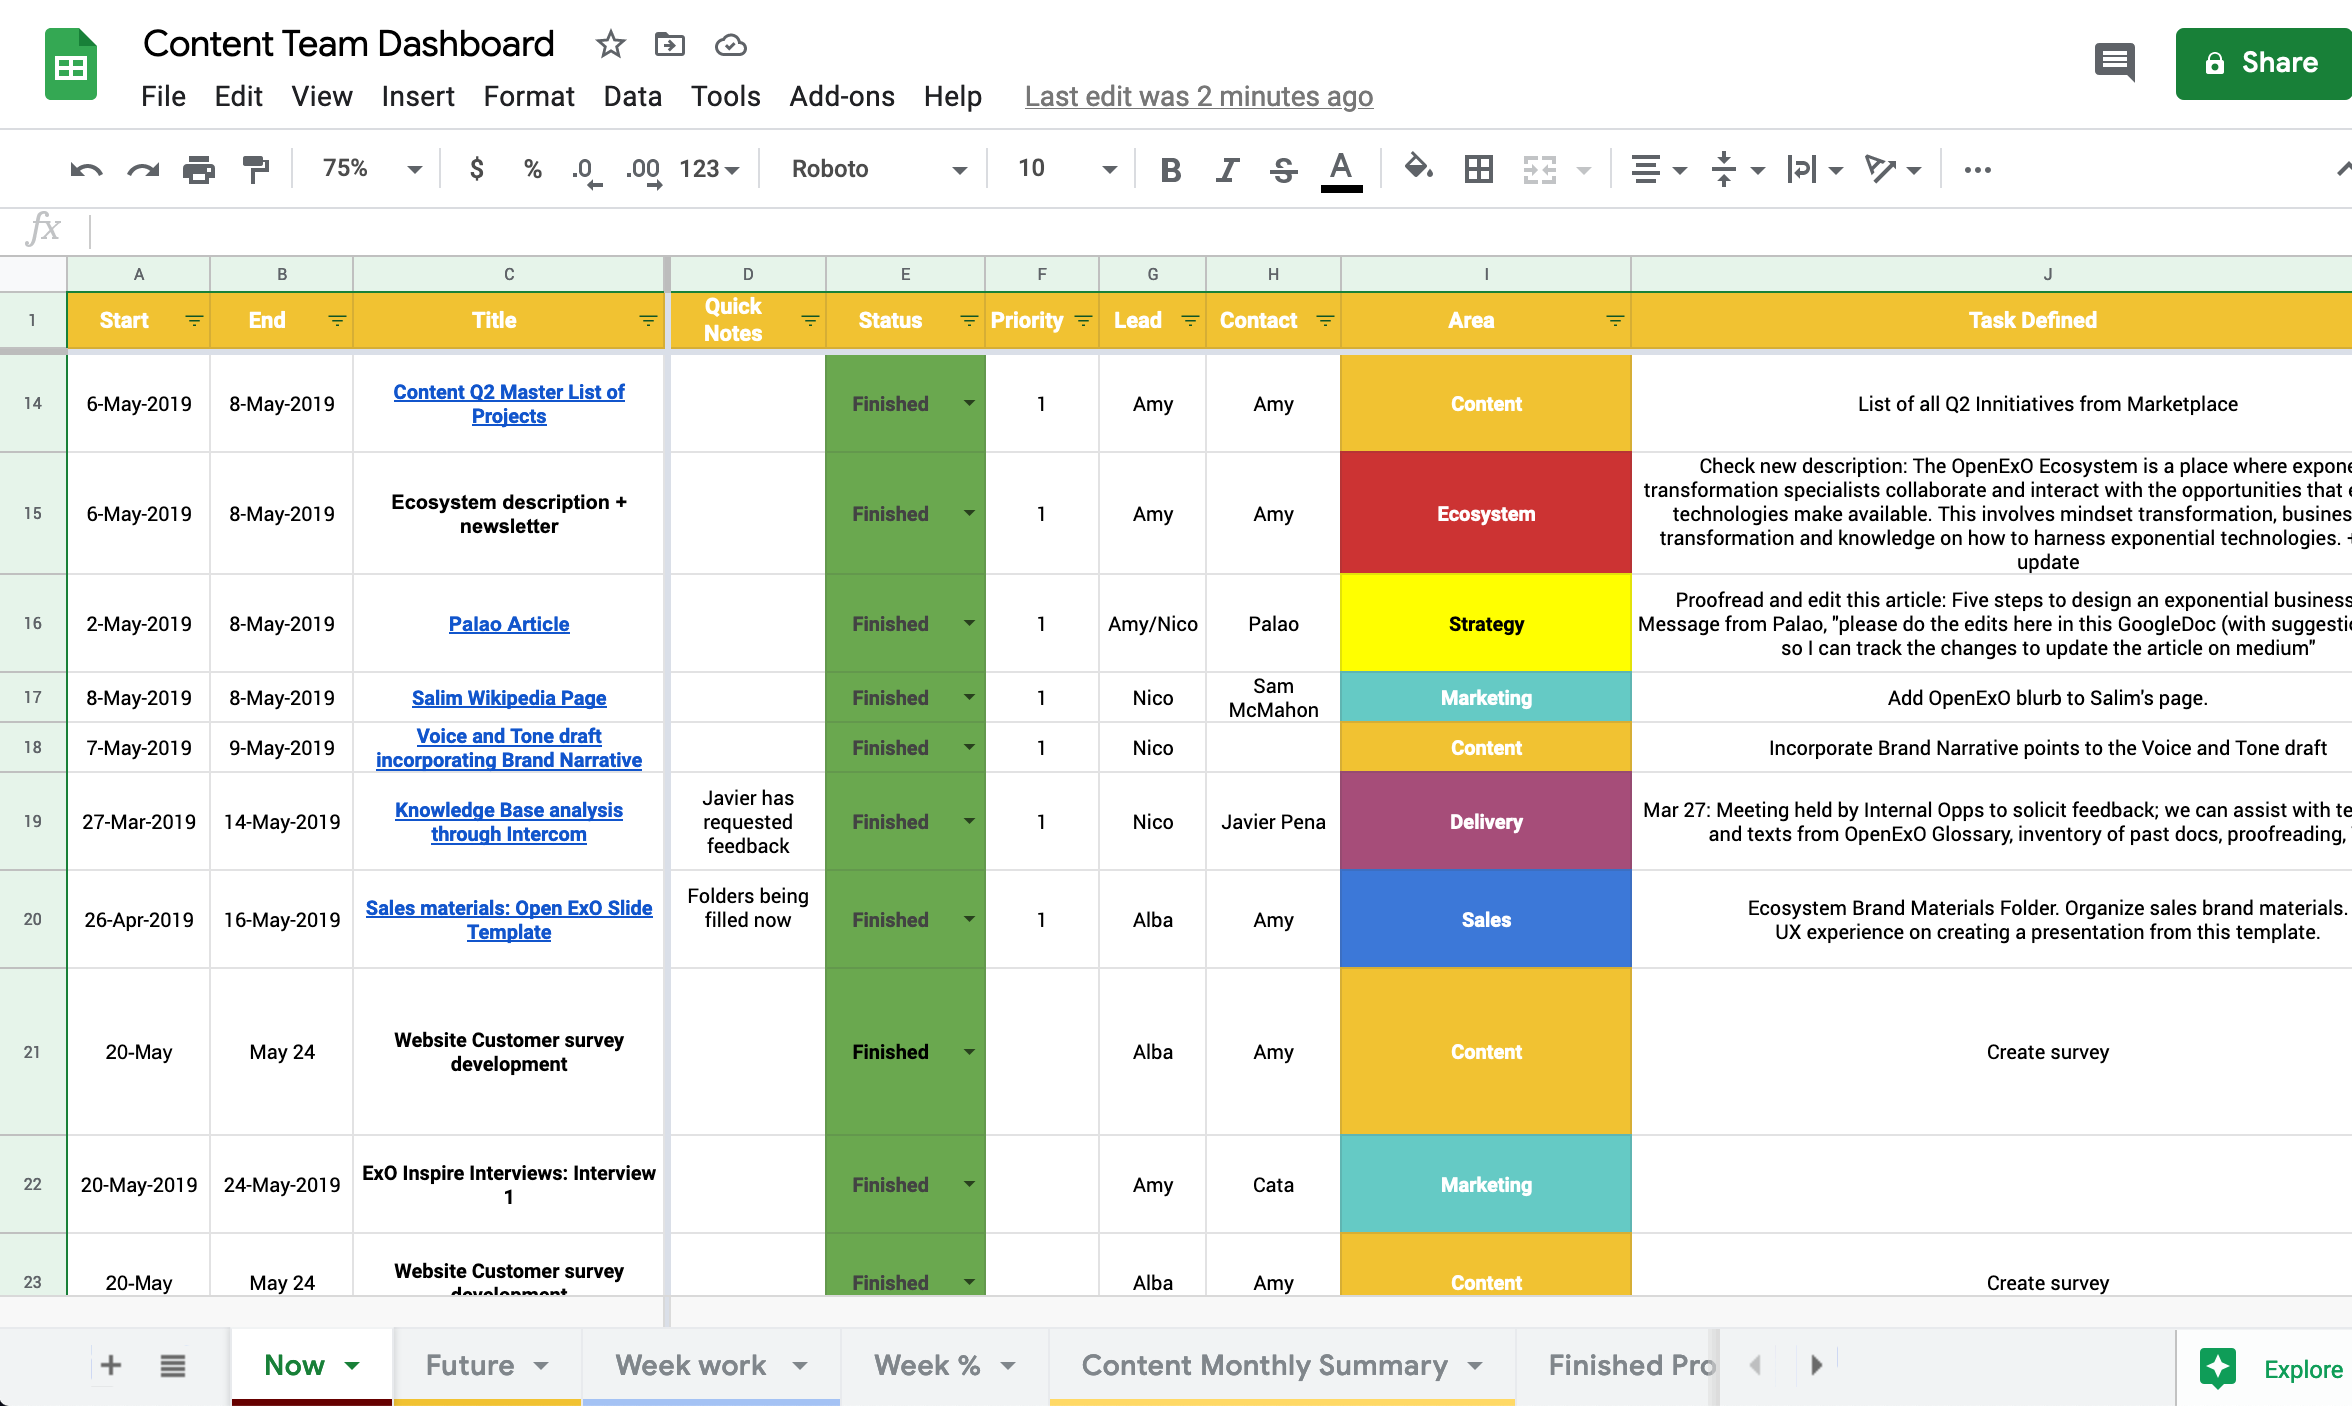Open the Format menu

pos(528,96)
